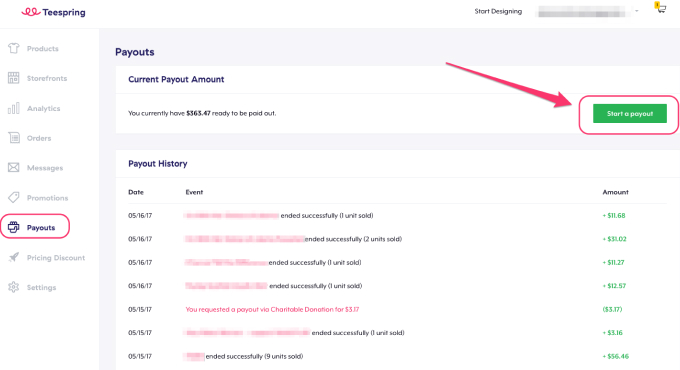
Task: Open the Analytics menu label
Action: [x=43, y=108]
